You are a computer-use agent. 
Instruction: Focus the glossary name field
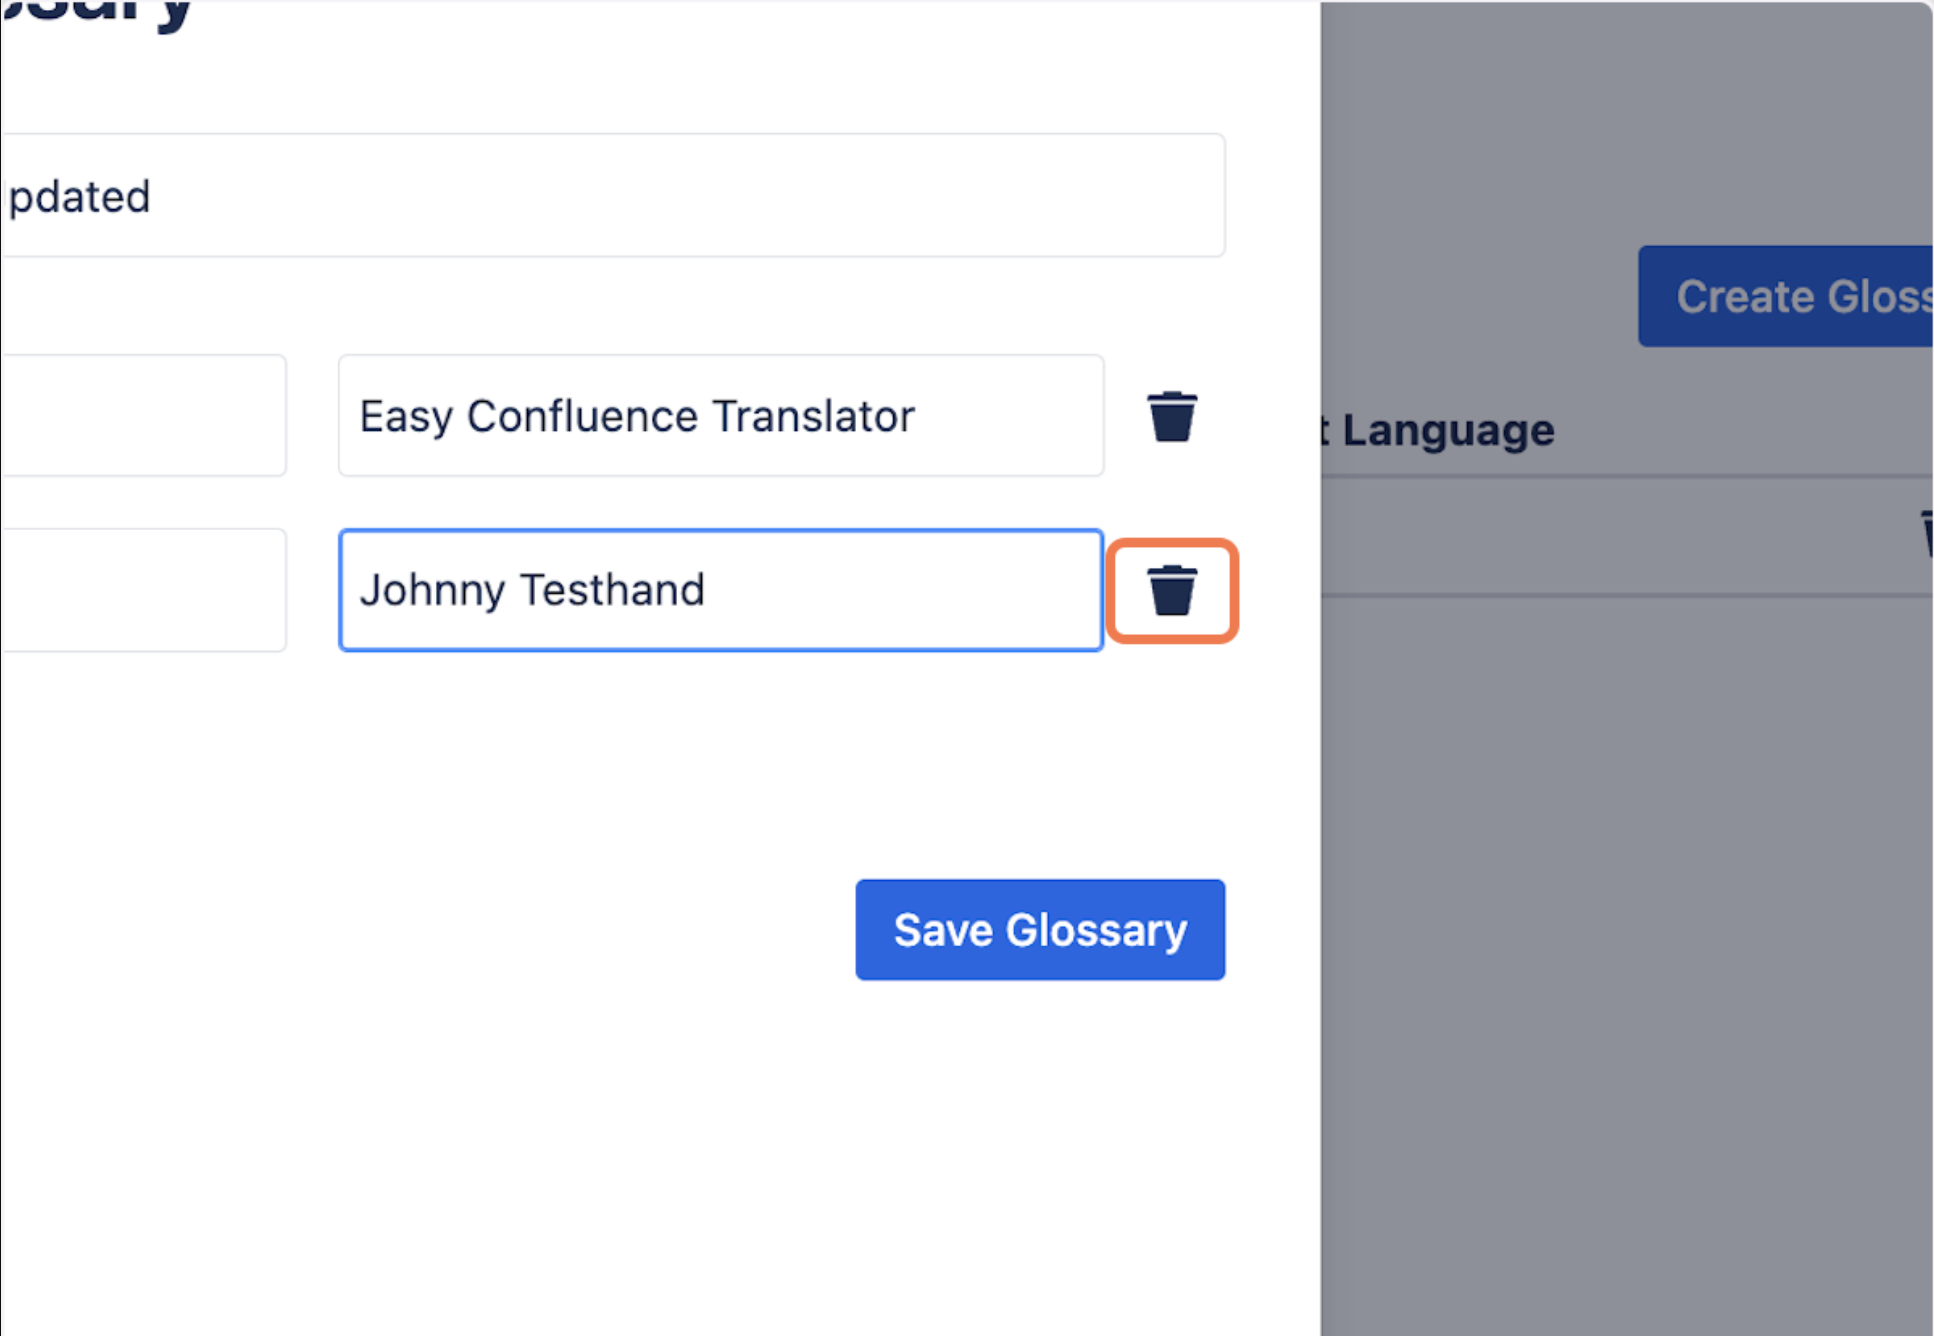(612, 196)
